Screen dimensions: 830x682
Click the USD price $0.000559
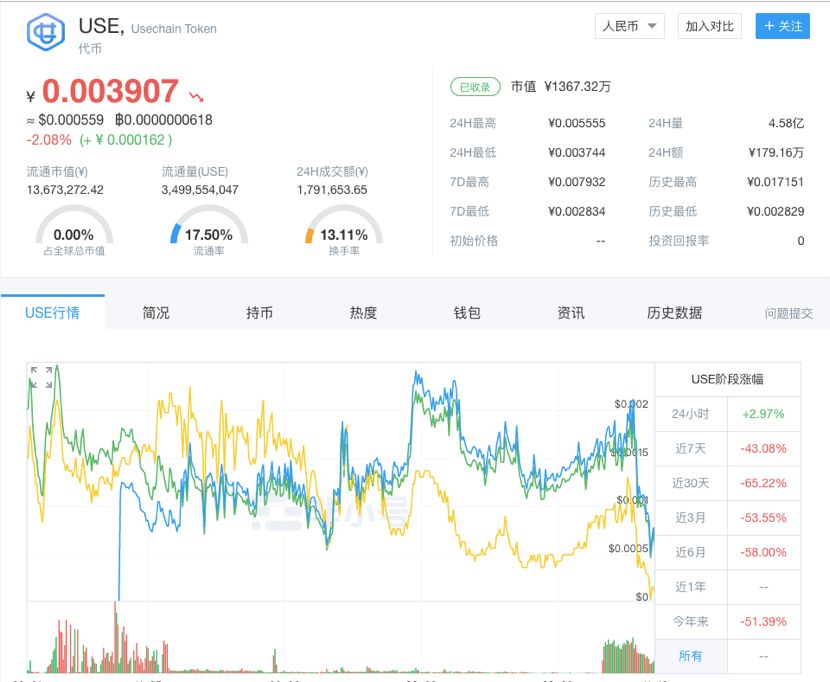[71, 120]
